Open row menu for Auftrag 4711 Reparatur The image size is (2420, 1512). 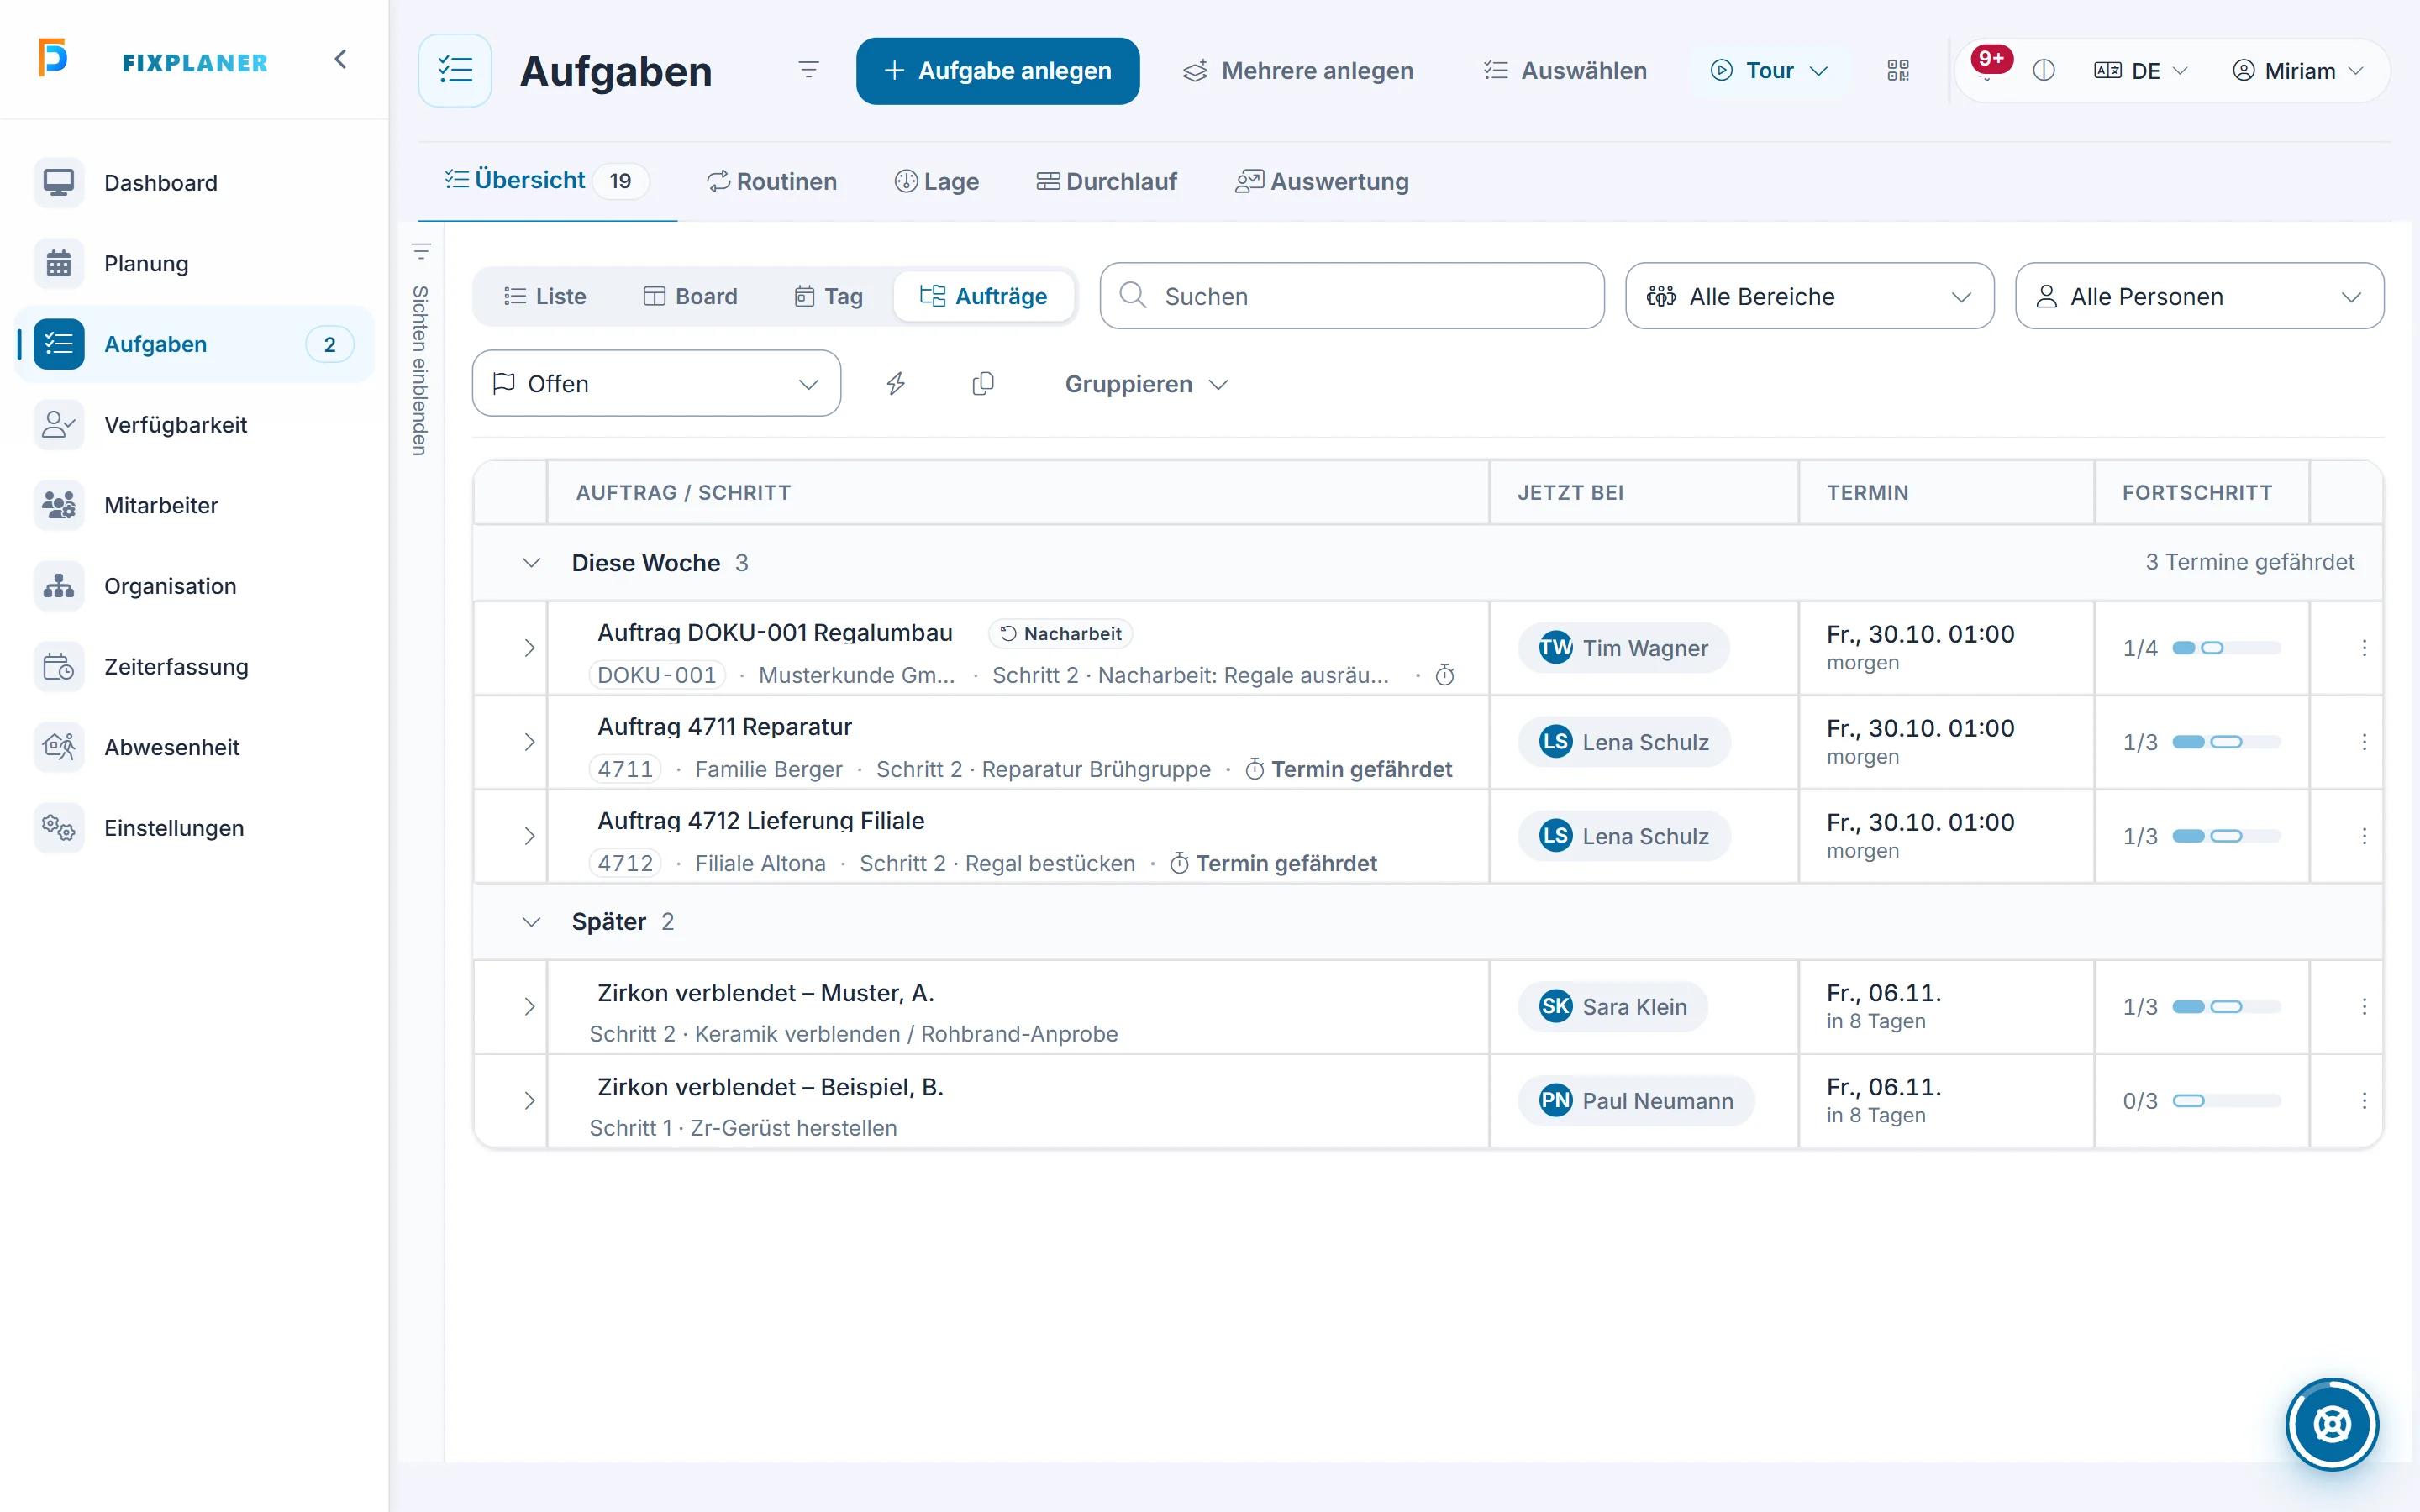tap(2364, 742)
